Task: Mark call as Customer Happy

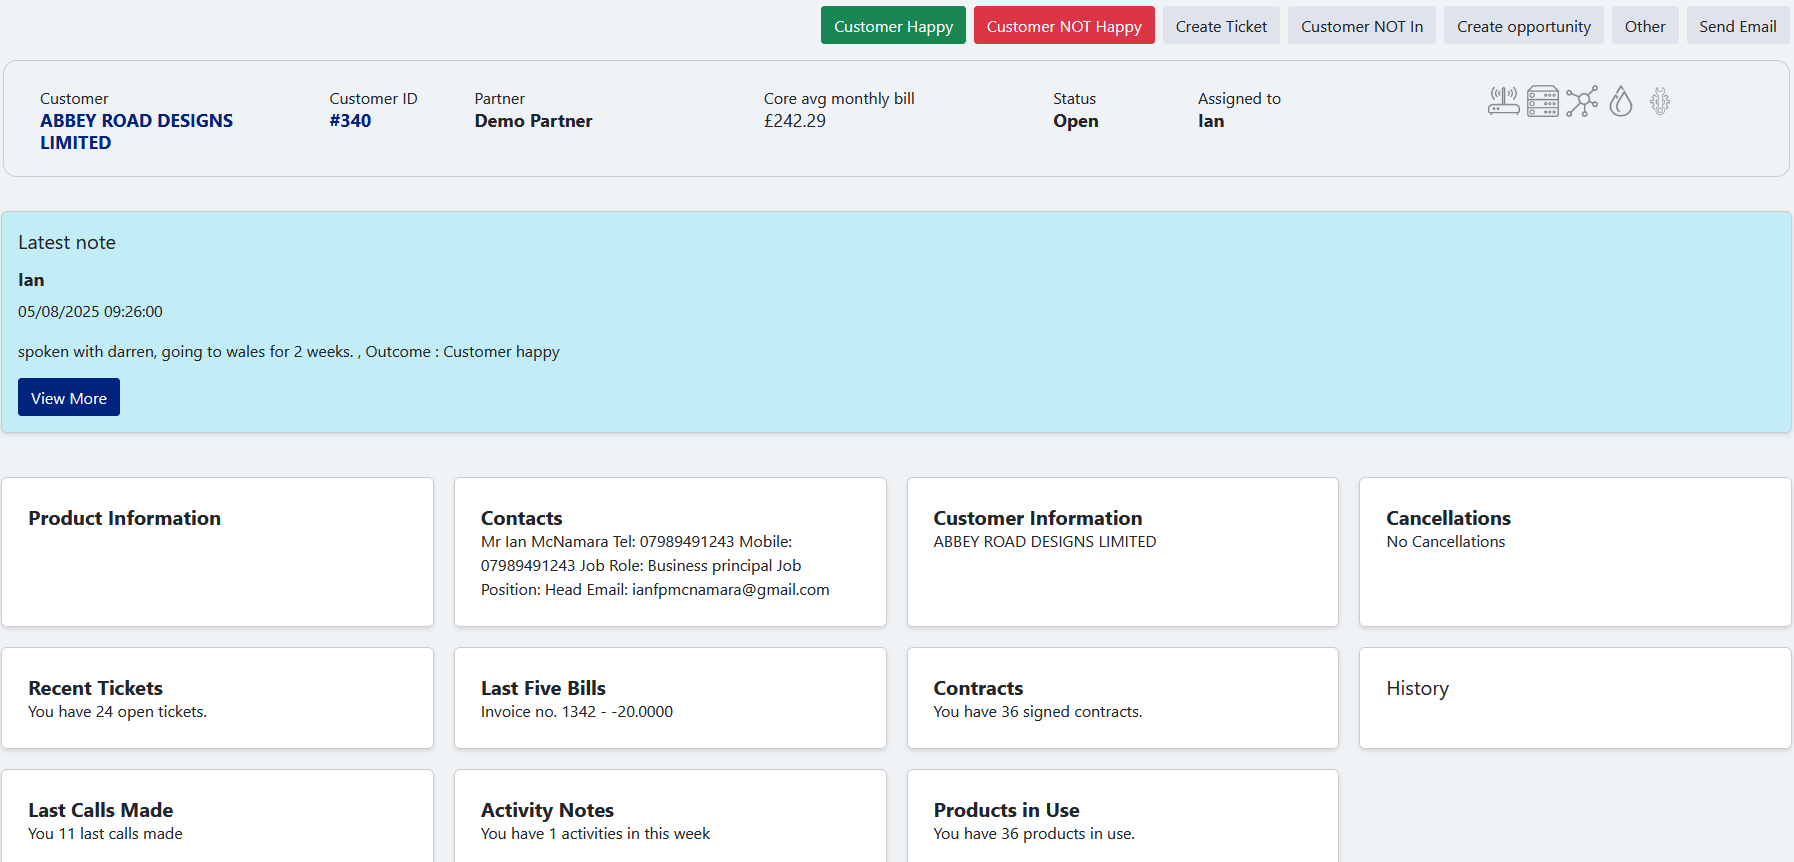Action: coord(892,26)
